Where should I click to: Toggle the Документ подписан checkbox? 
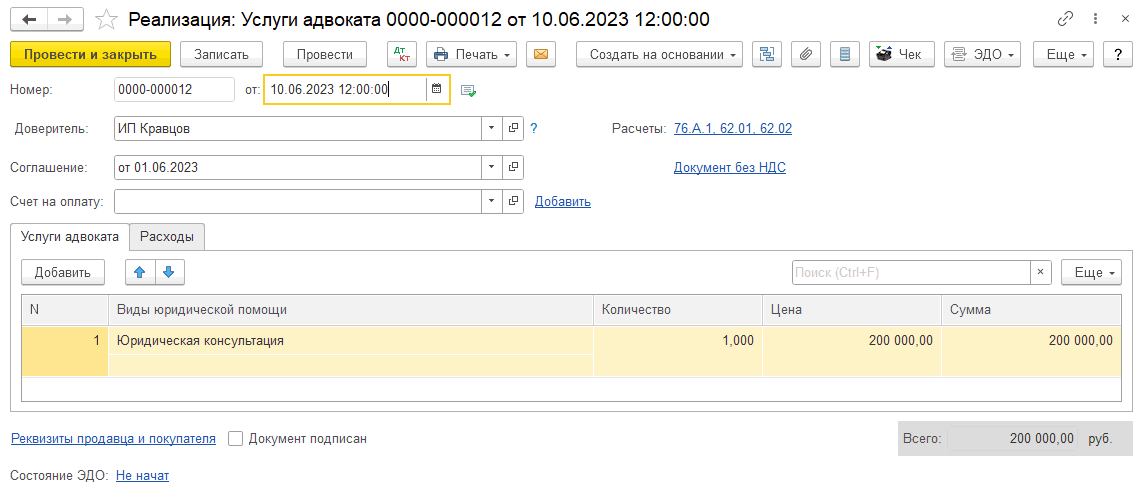coord(236,438)
